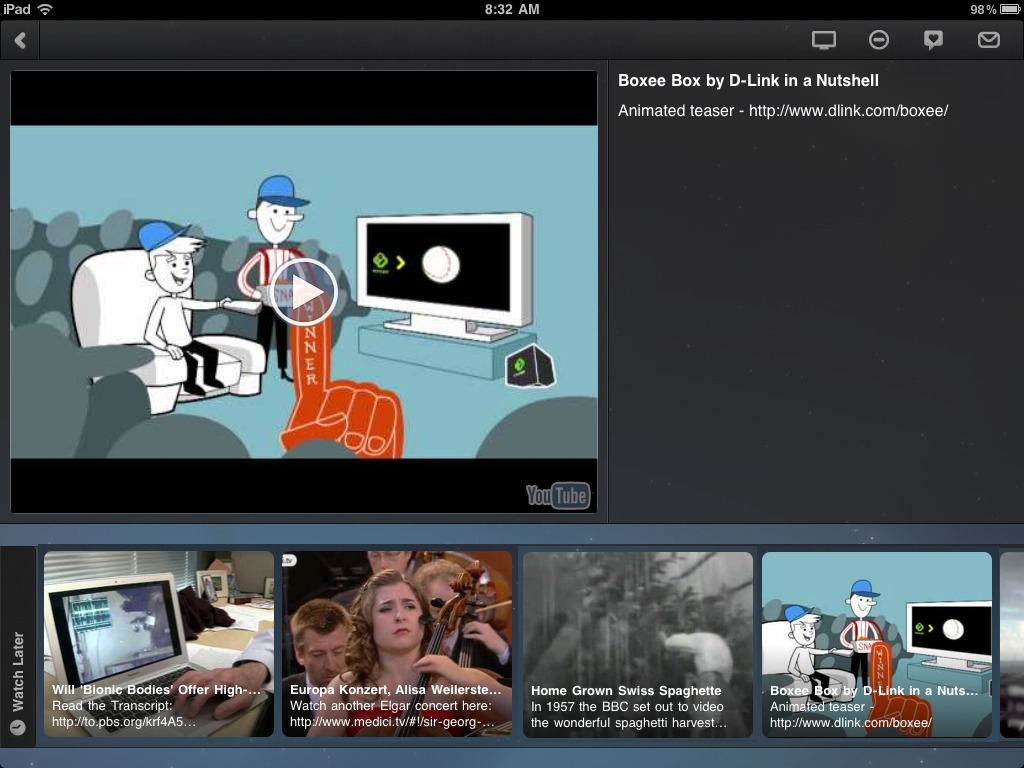Play the Boxee Box video
Screen dimensions: 1024x768
304,292
